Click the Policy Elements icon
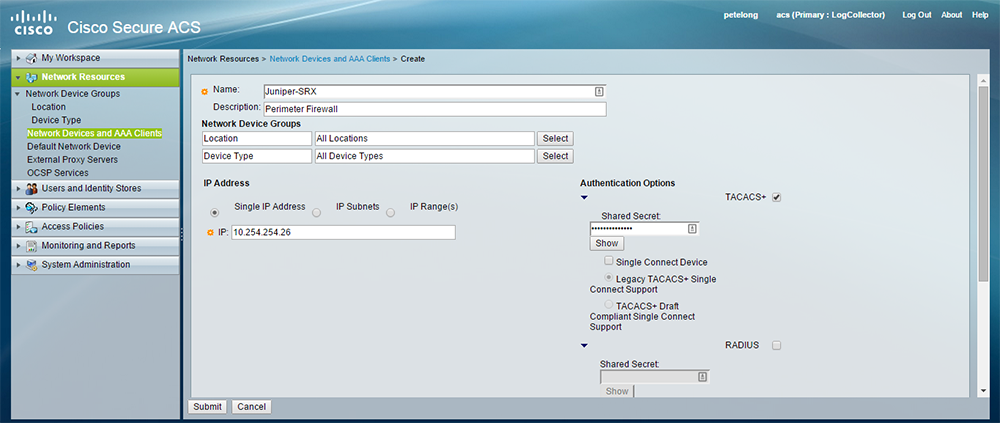Viewport: 1000px width, 423px height. click(32, 208)
